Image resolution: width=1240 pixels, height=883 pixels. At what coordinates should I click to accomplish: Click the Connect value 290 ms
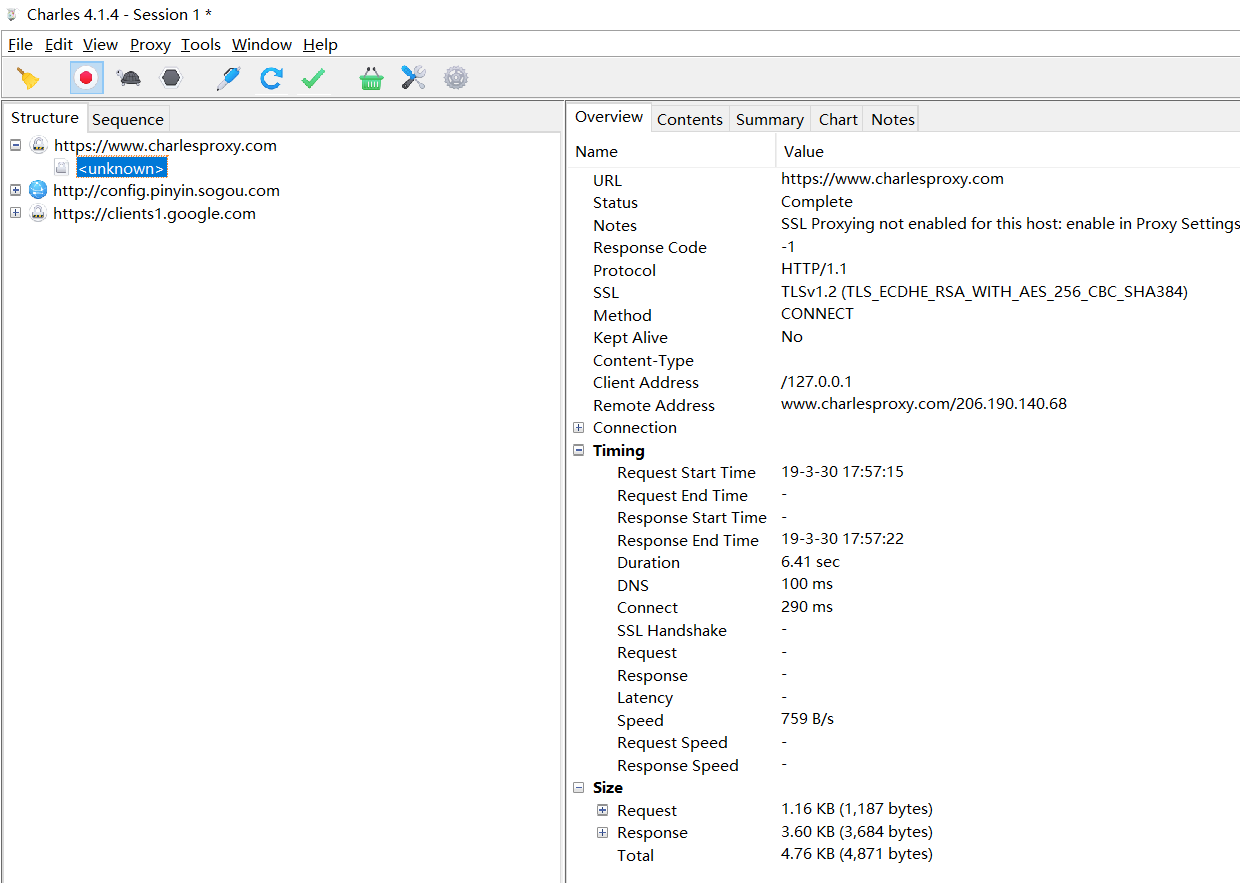tap(807, 606)
